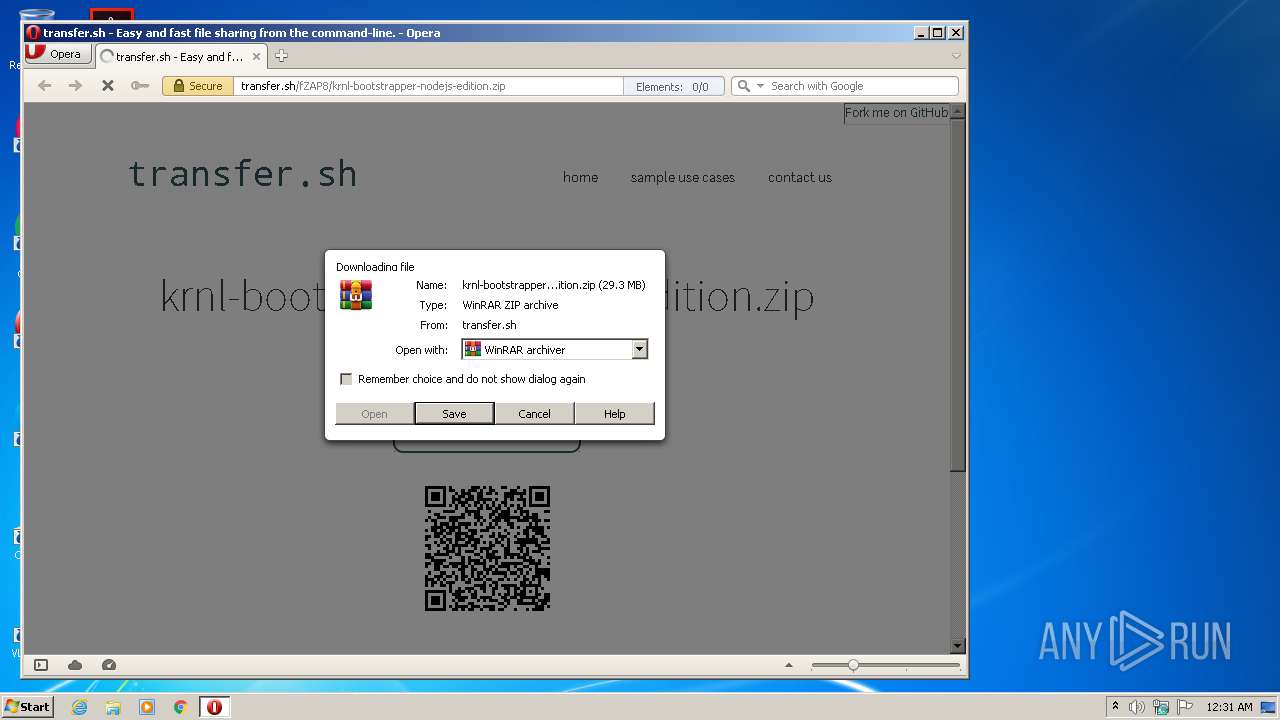Toggle Opera Turbo speedometer icon
1280x720 pixels.
(x=109, y=665)
